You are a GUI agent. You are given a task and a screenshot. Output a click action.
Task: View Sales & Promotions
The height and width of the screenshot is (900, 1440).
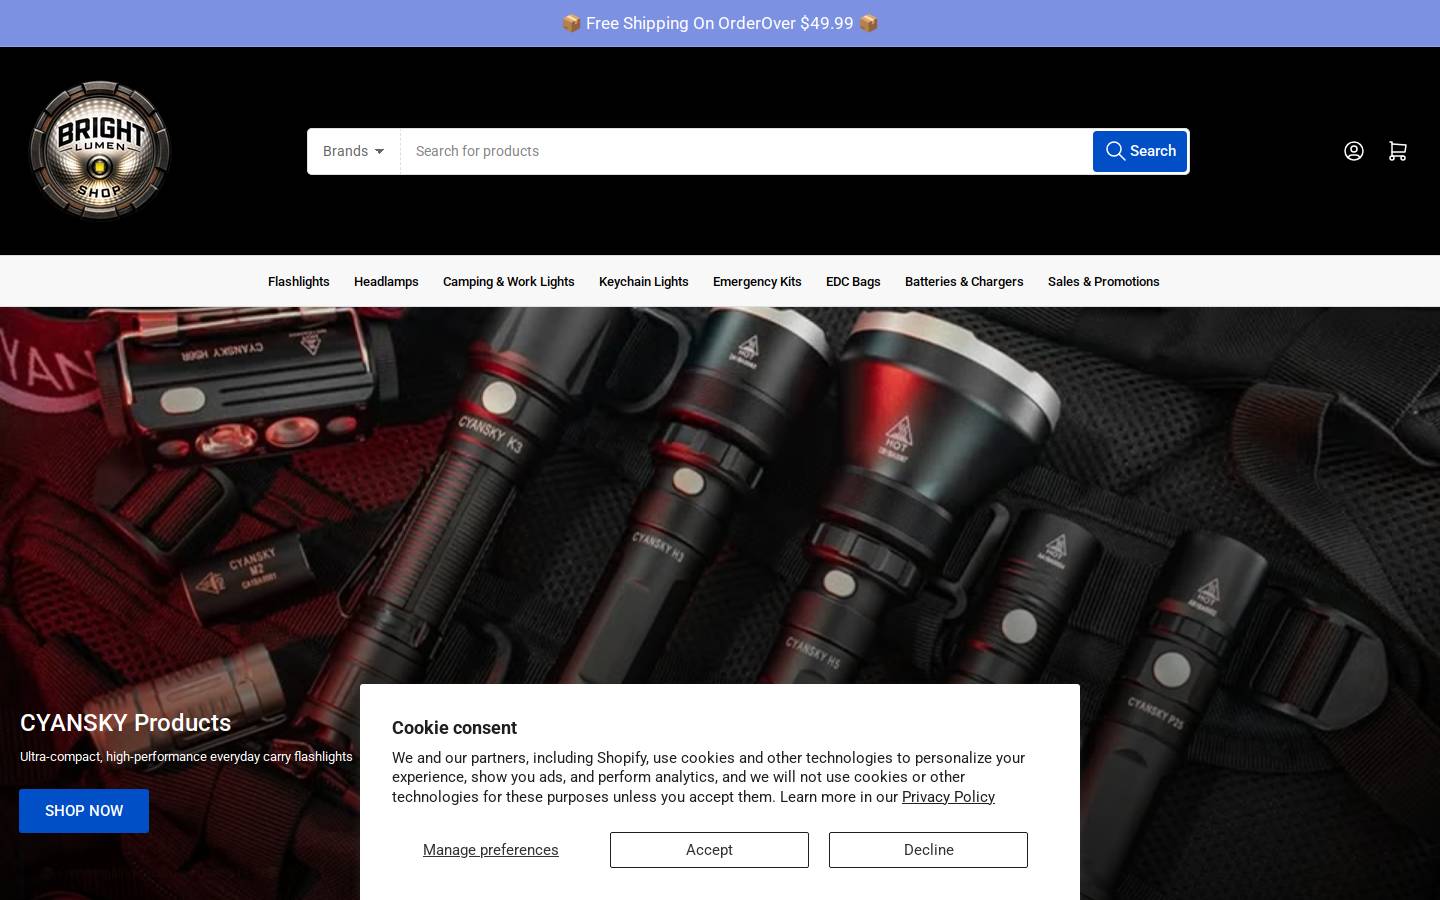pos(1104,282)
